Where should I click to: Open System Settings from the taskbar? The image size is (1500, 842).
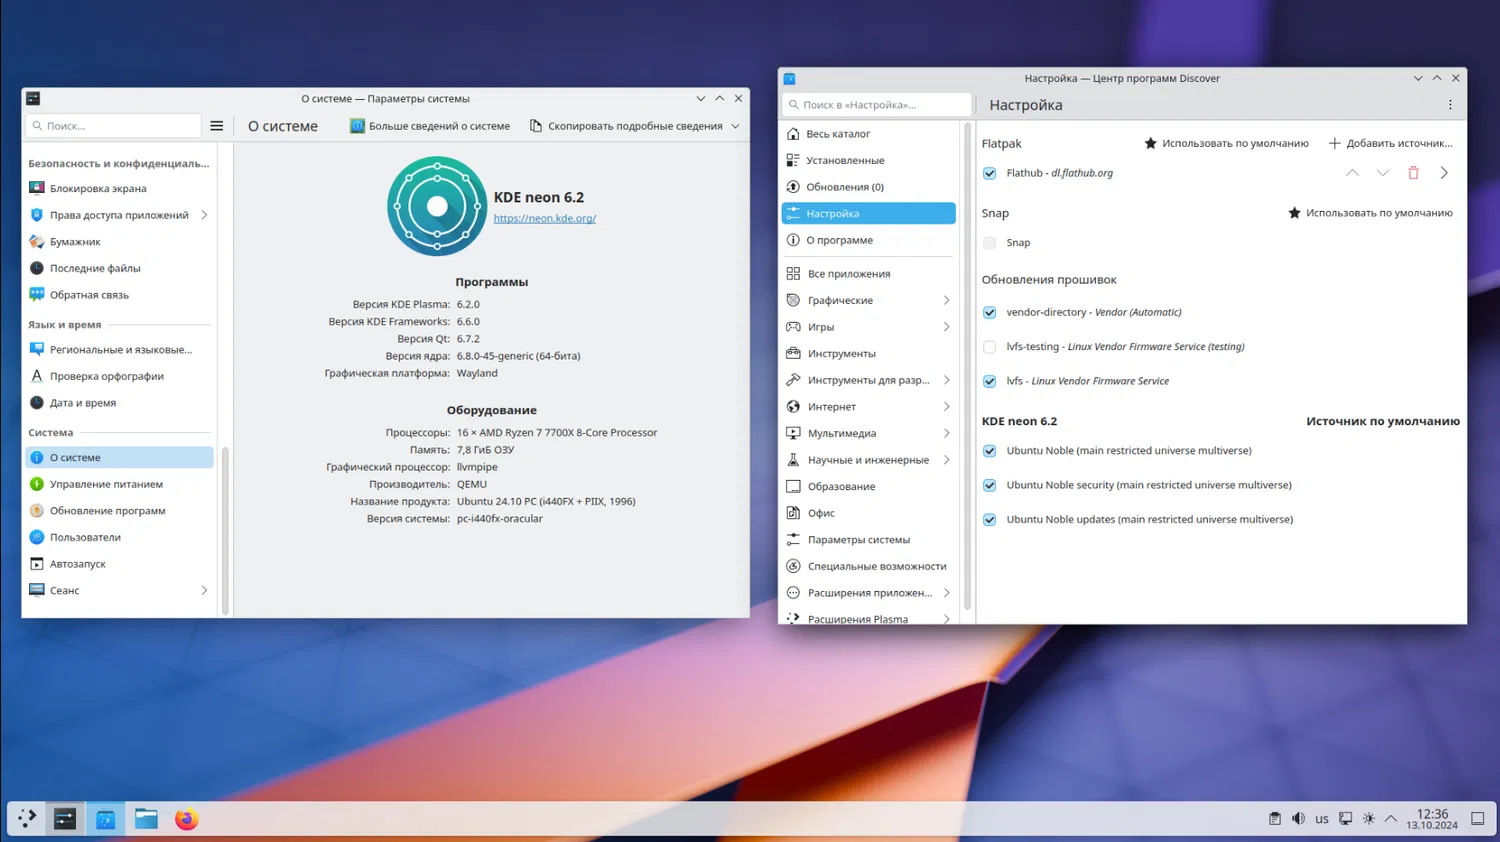coord(65,819)
